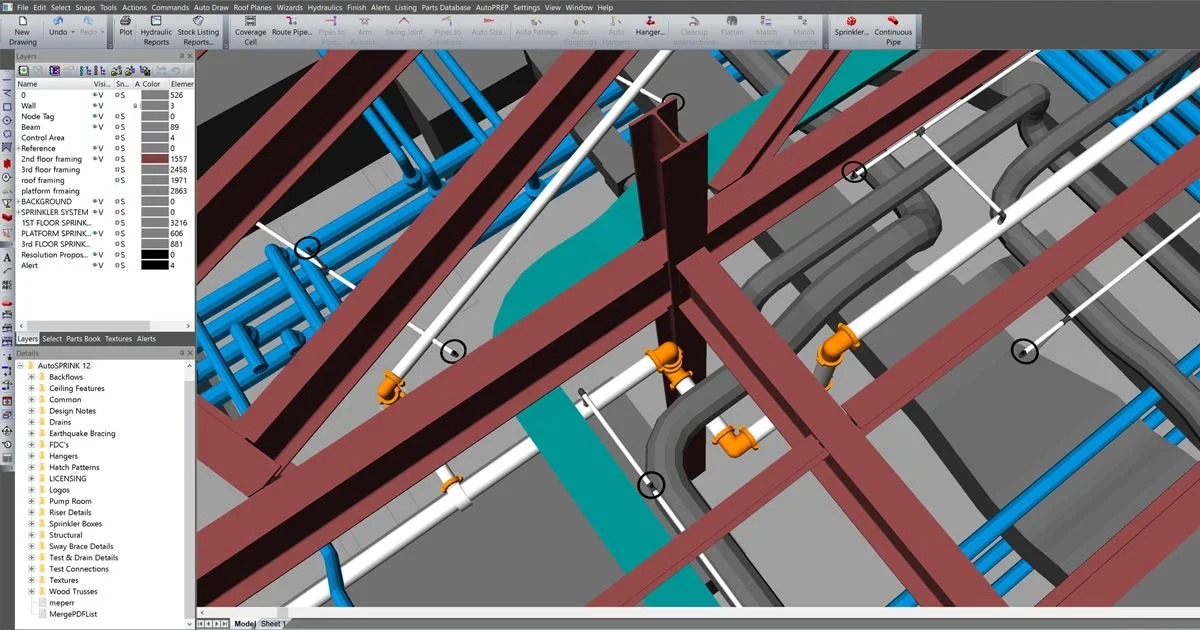The width and height of the screenshot is (1200, 630).
Task: Switch to the Parts Book tab
Action: [x=83, y=339]
